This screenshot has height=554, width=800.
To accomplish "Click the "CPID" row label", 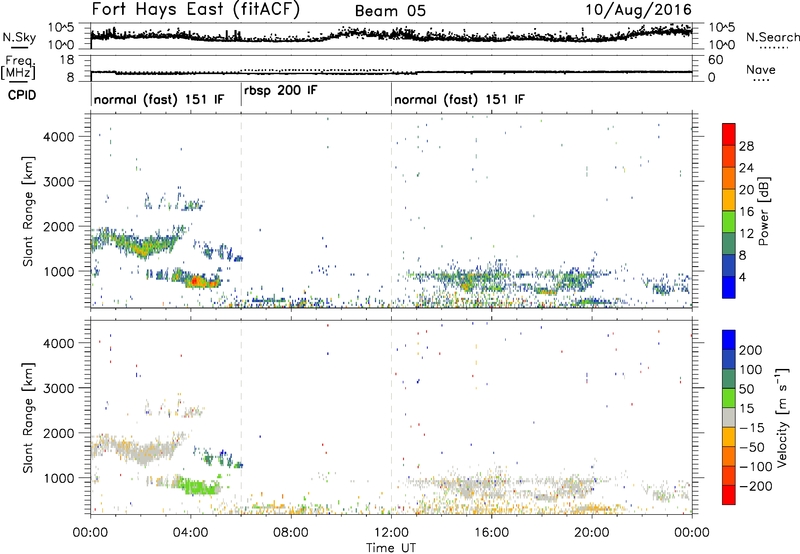I will coord(22,95).
